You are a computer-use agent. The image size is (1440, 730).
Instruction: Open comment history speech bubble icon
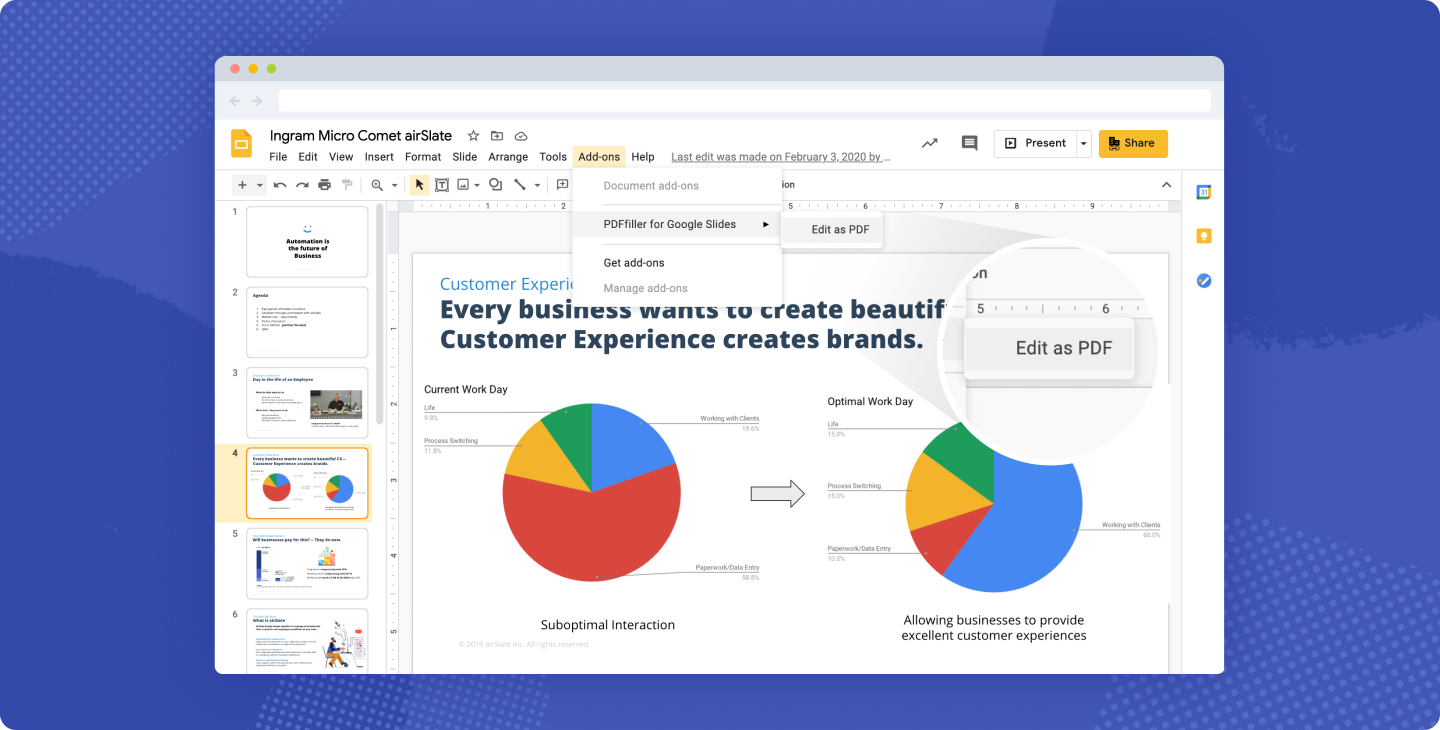(x=969, y=143)
